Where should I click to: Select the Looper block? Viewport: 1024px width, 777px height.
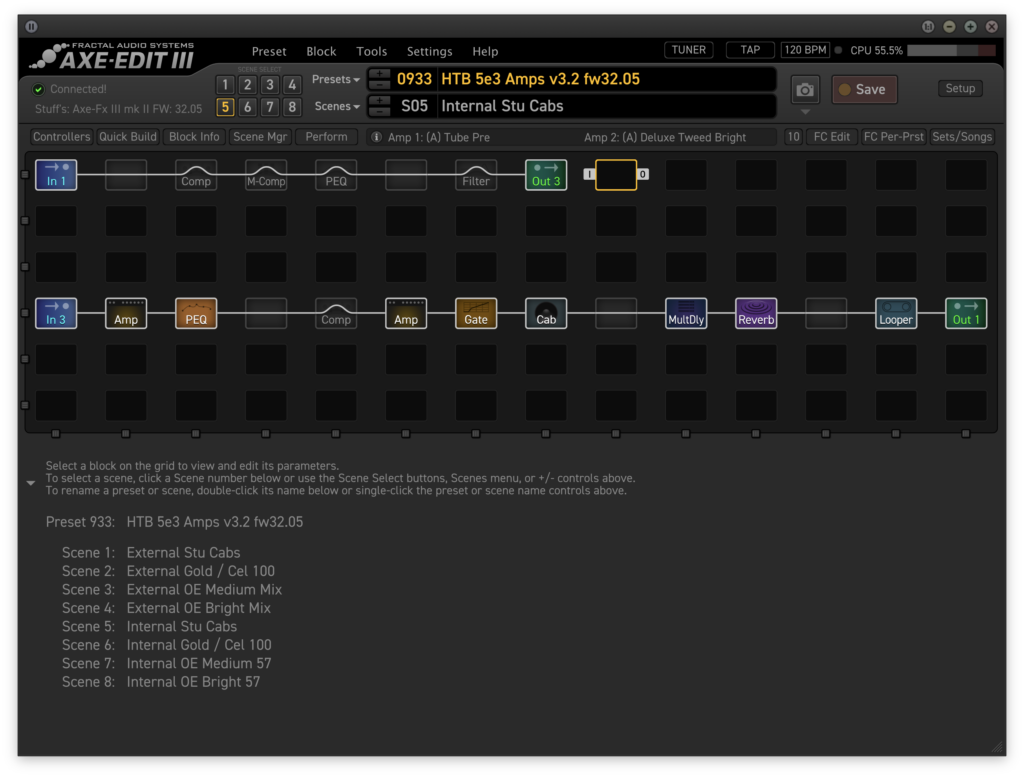(896, 313)
